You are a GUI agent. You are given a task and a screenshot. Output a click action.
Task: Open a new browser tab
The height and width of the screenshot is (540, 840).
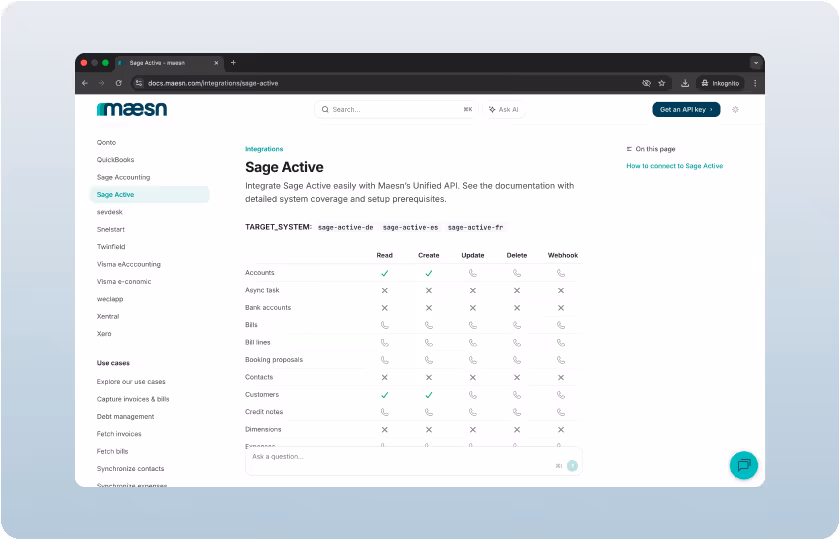[233, 63]
